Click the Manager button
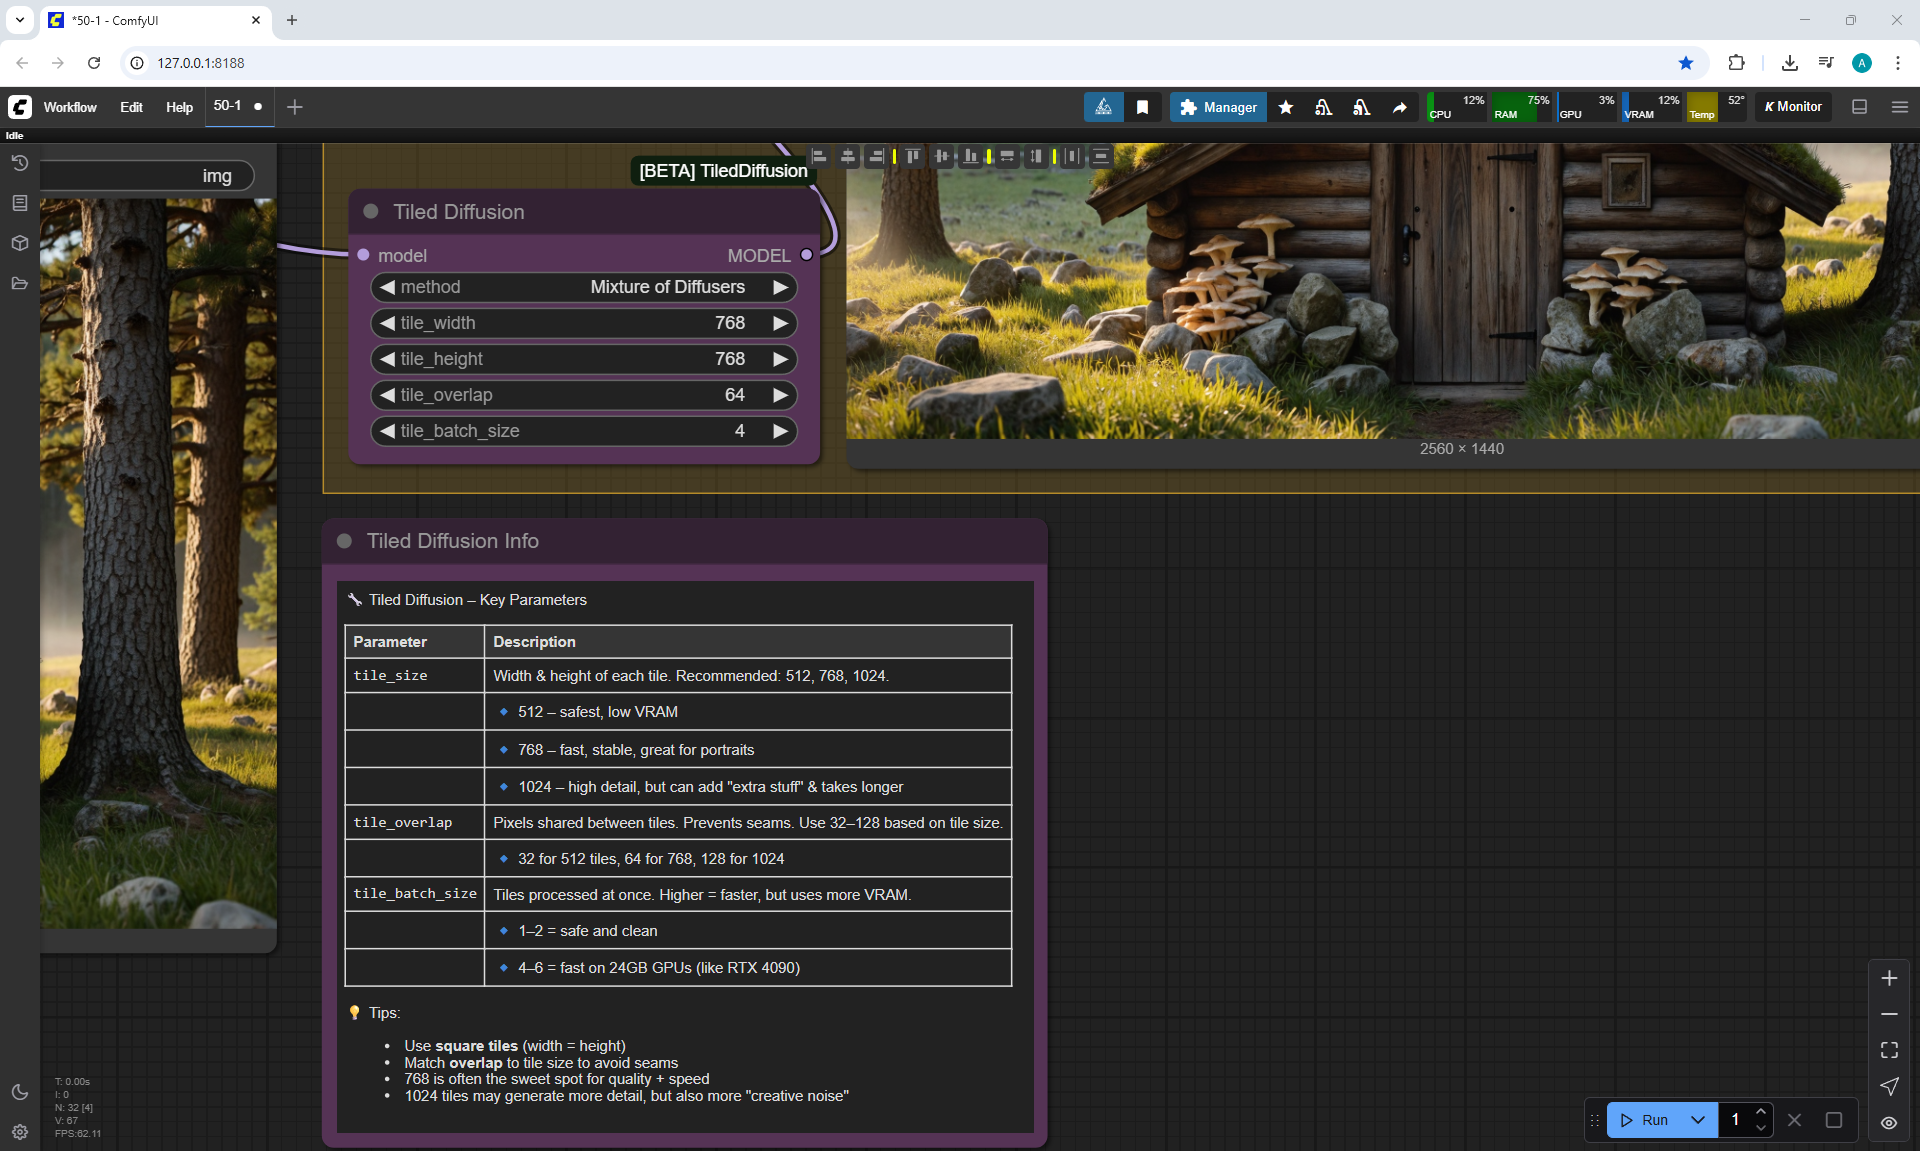Image resolution: width=1920 pixels, height=1151 pixels. tap(1218, 107)
